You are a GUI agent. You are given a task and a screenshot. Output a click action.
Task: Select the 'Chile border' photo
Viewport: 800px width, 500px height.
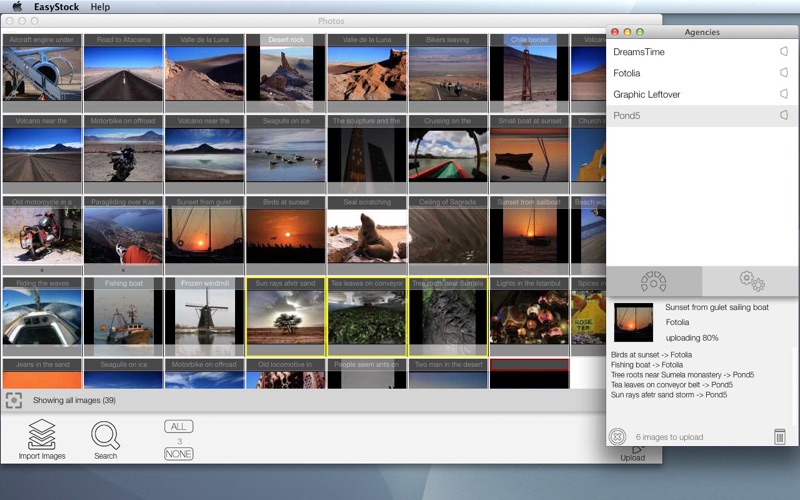click(529, 73)
